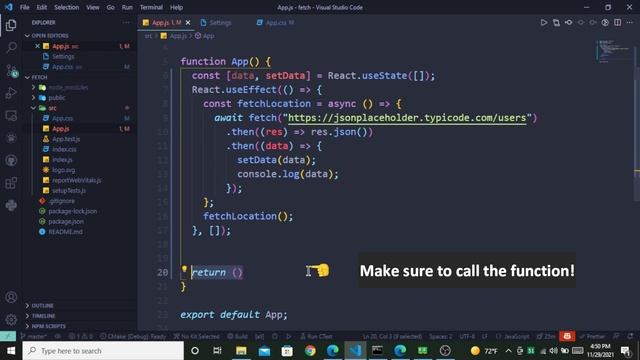Click the VS Code icon in Windows taskbar

pos(355,351)
